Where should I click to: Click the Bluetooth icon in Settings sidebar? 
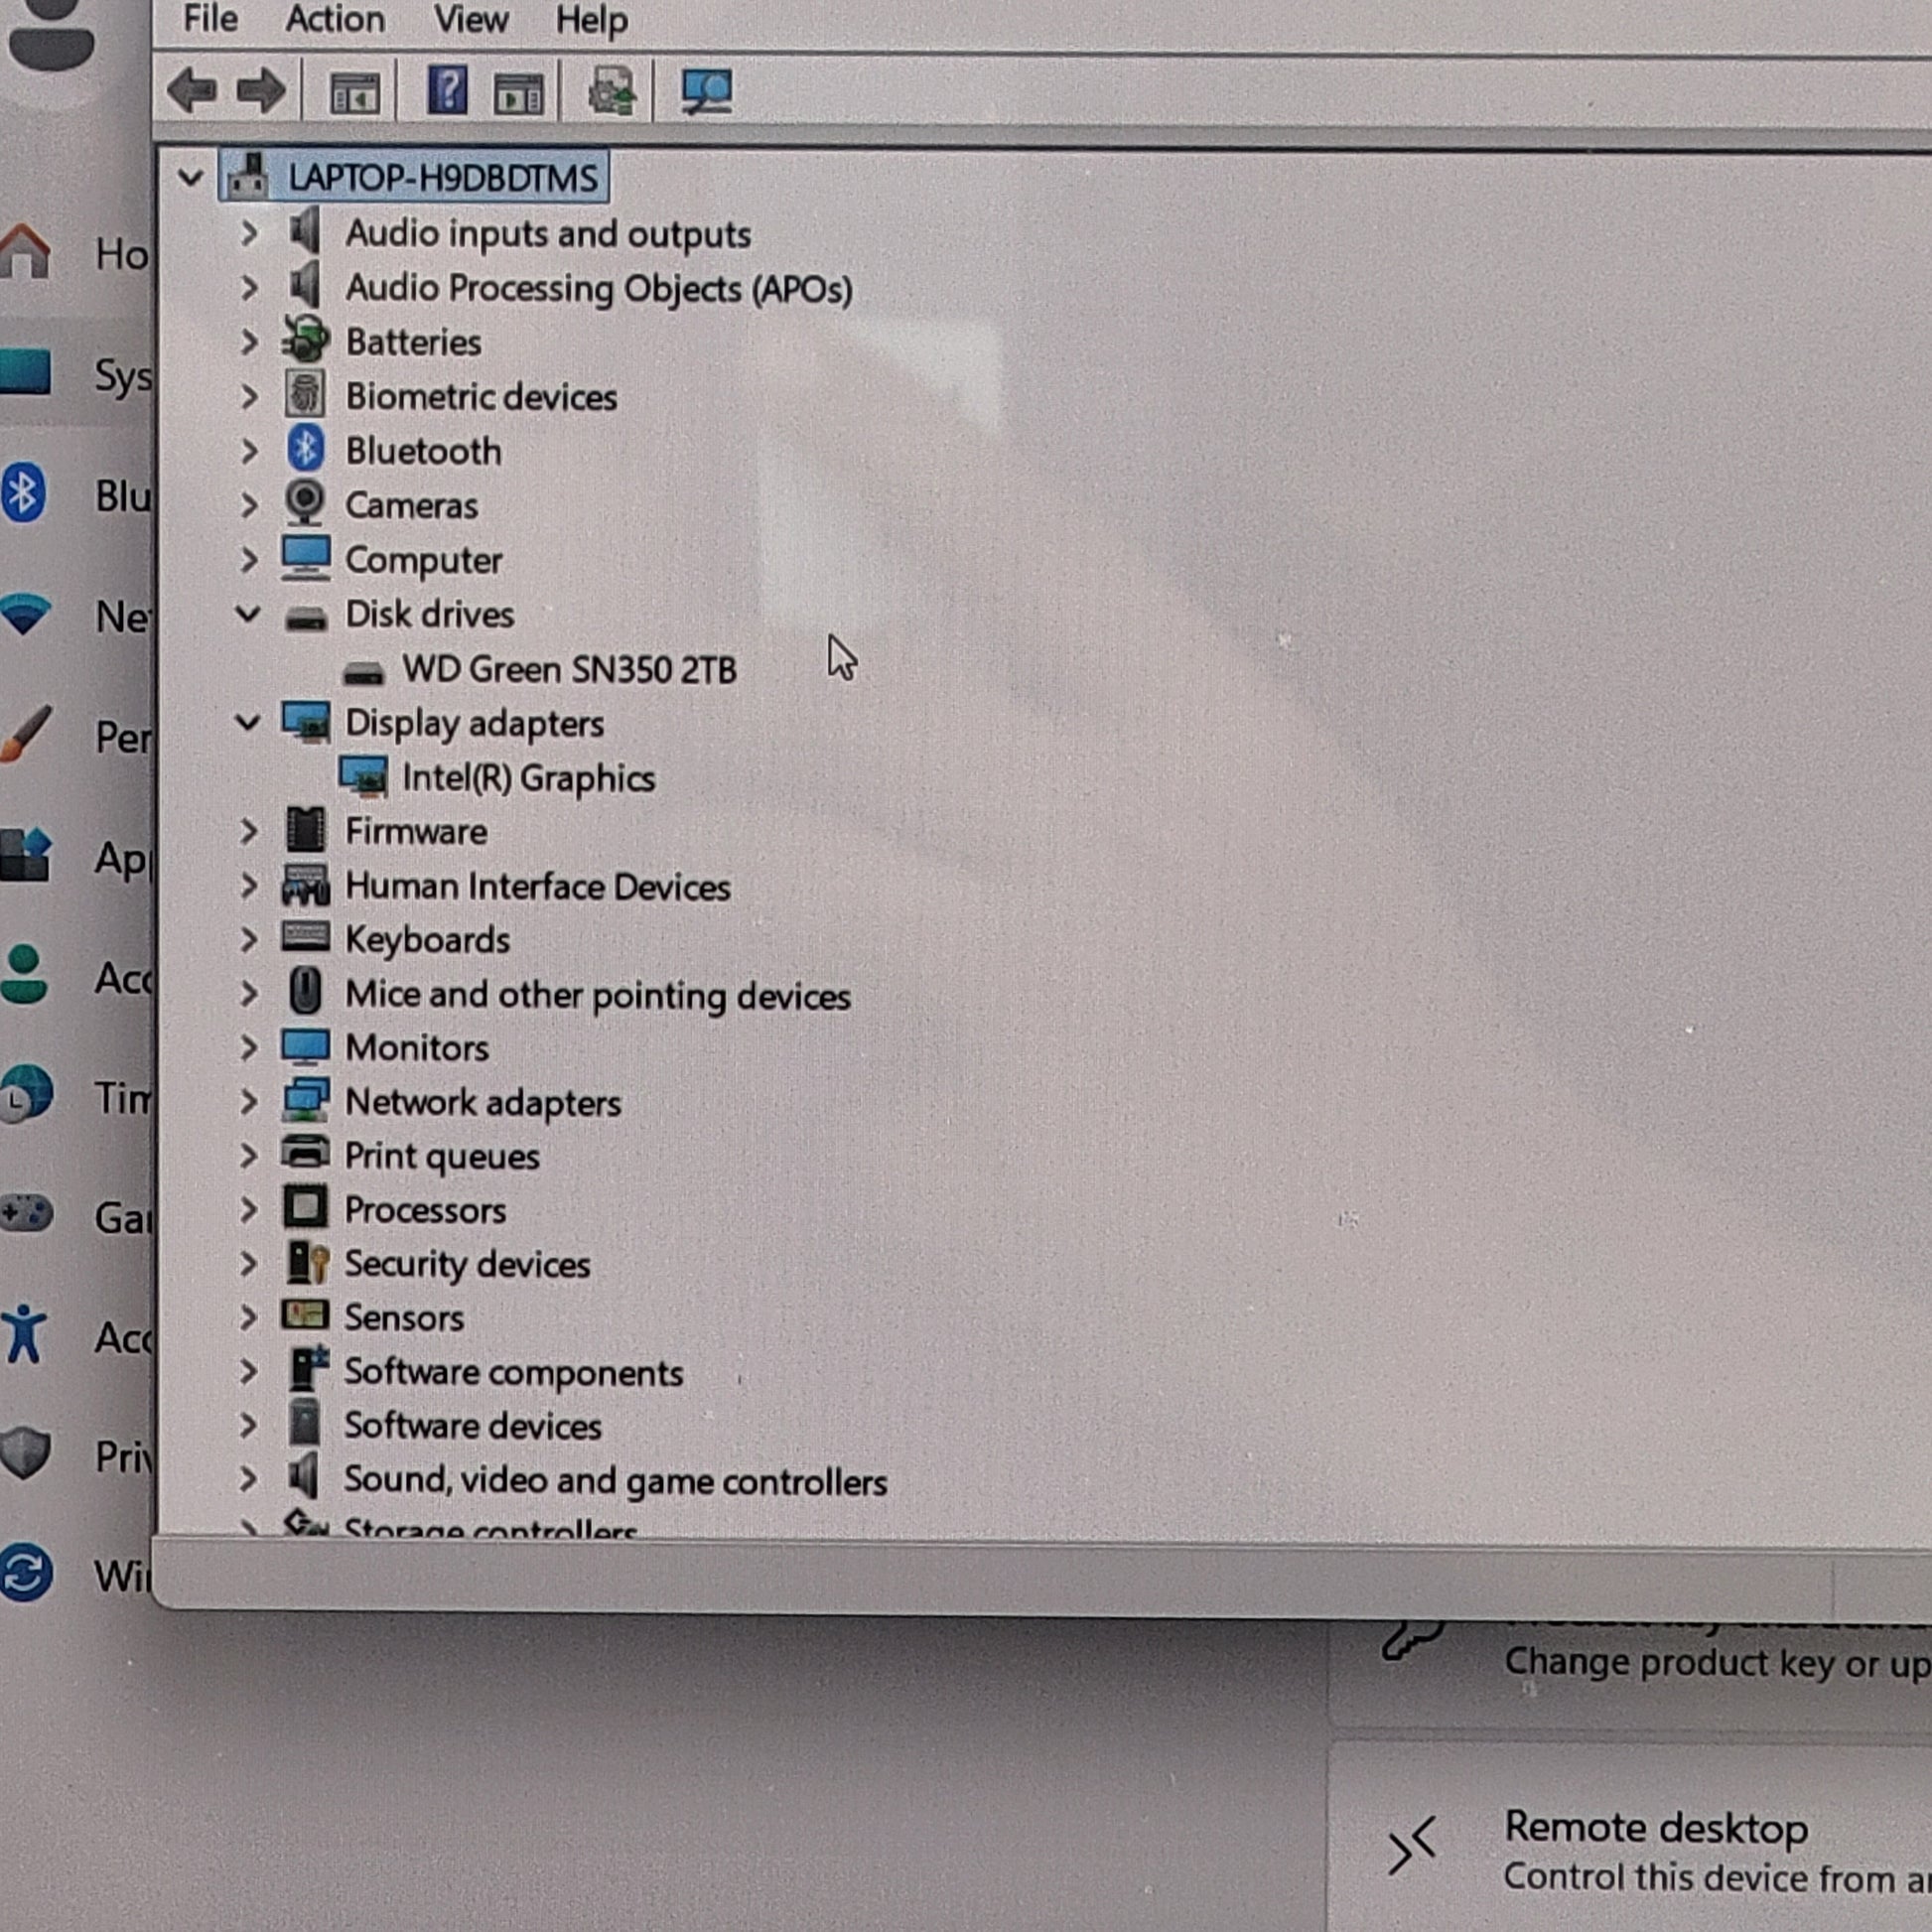[24, 493]
